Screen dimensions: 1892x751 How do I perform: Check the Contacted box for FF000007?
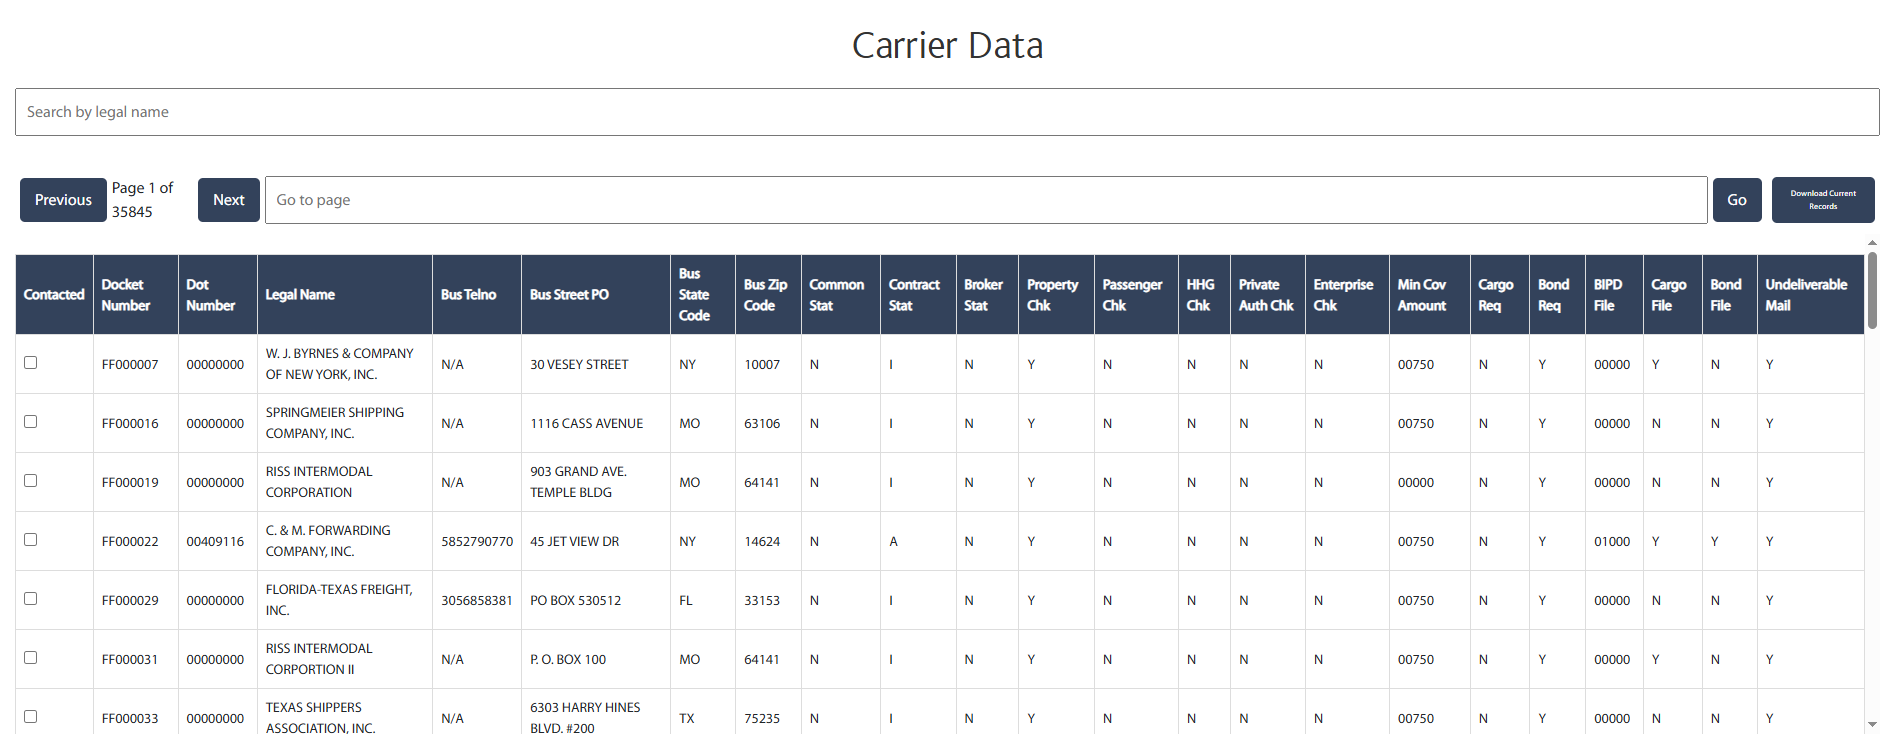31,363
